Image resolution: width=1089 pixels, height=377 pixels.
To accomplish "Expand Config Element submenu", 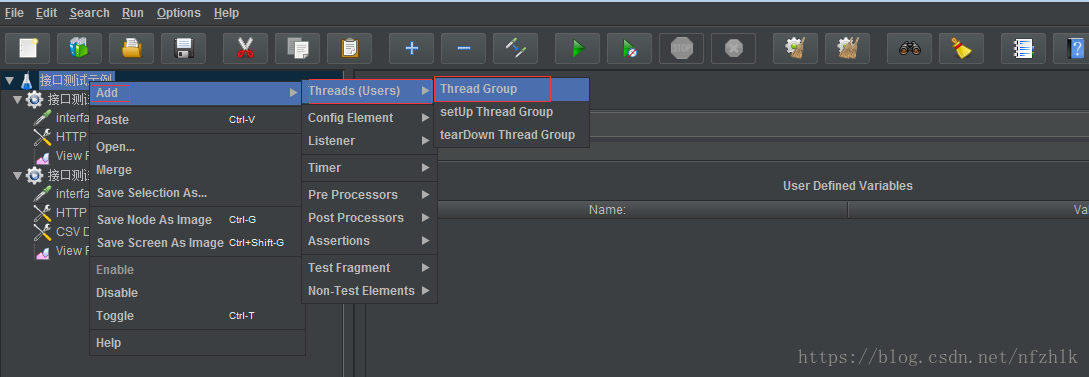I will point(369,118).
